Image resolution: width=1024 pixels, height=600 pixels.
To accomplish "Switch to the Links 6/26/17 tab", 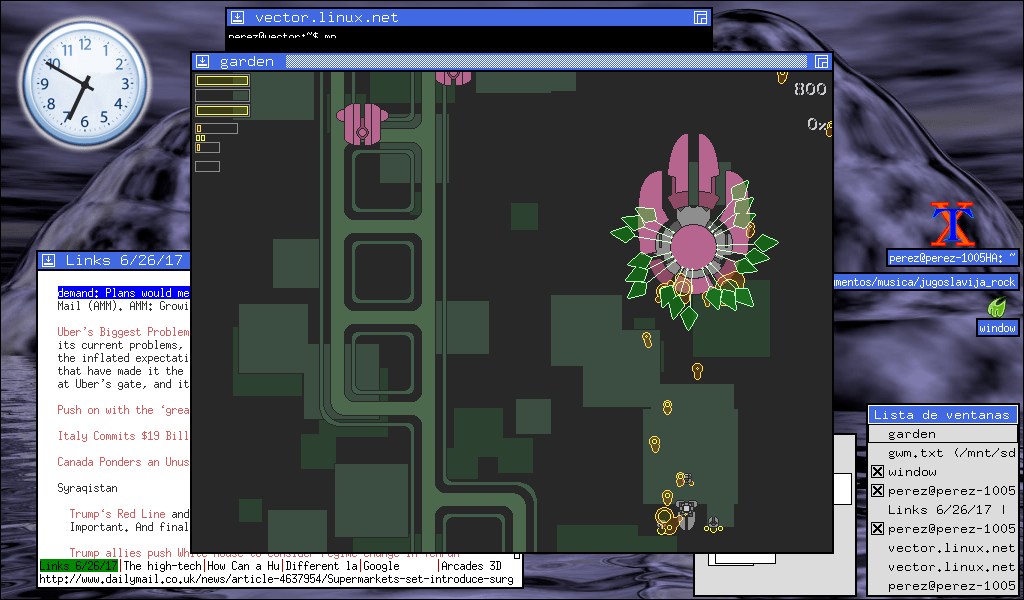I will (x=78, y=565).
